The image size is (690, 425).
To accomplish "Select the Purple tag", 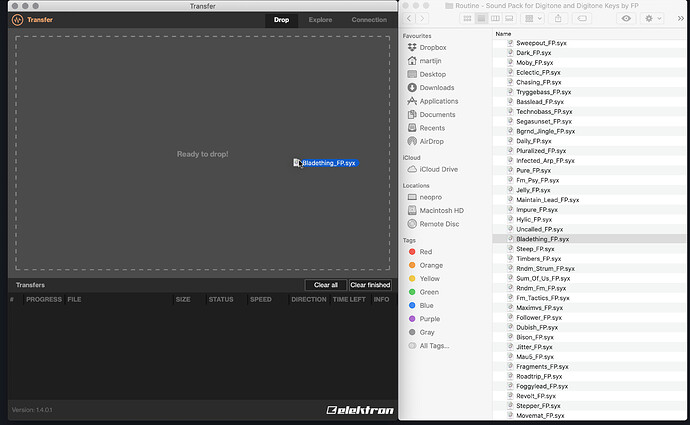I will 424,319.
